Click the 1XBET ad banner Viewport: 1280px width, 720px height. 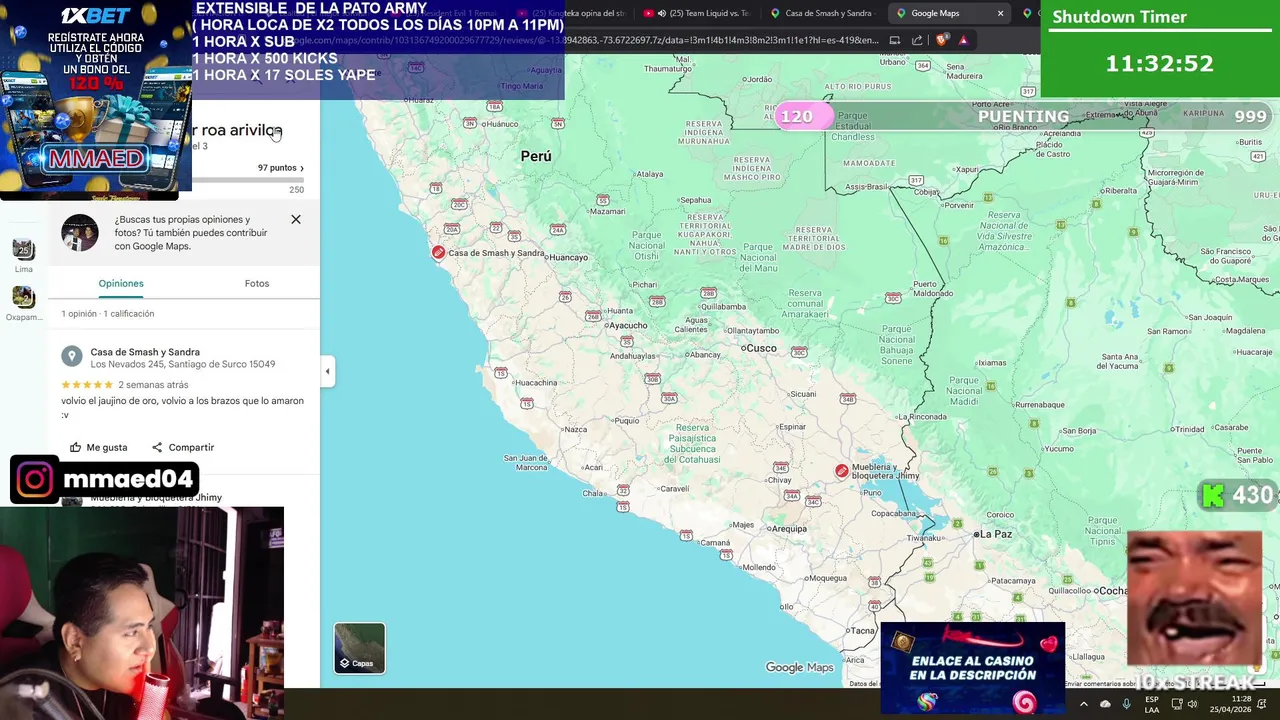tap(96, 95)
